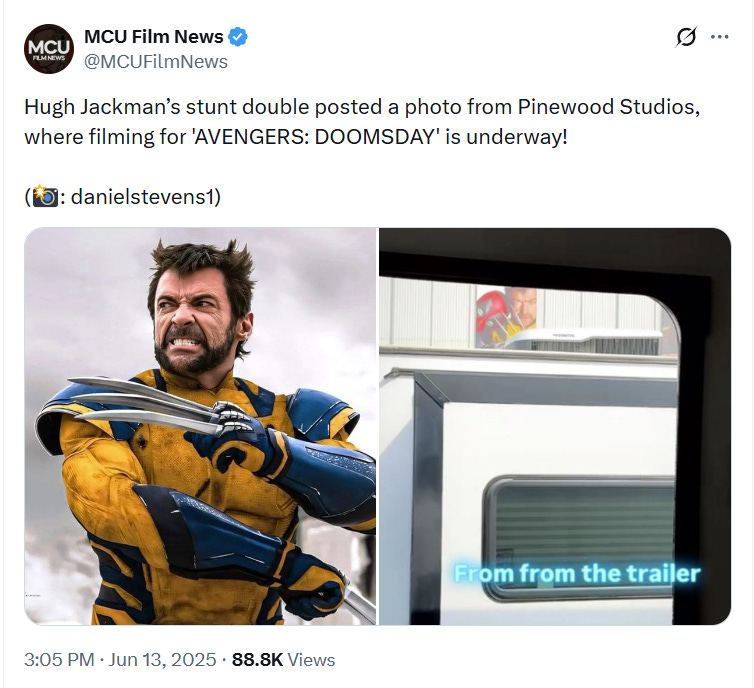Click the camera emoji in the credit line
Viewport: 754px width, 688px height.
[x=45, y=196]
